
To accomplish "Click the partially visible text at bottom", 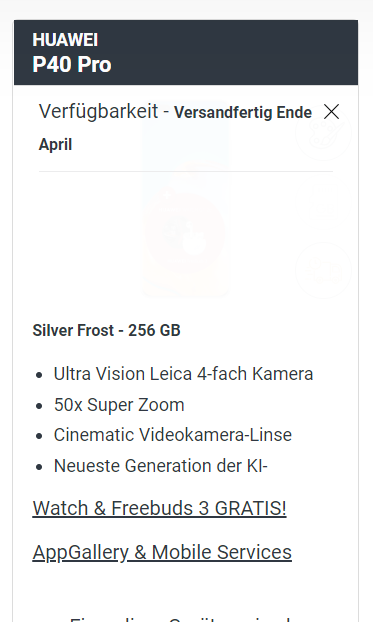I will coord(181,618).
